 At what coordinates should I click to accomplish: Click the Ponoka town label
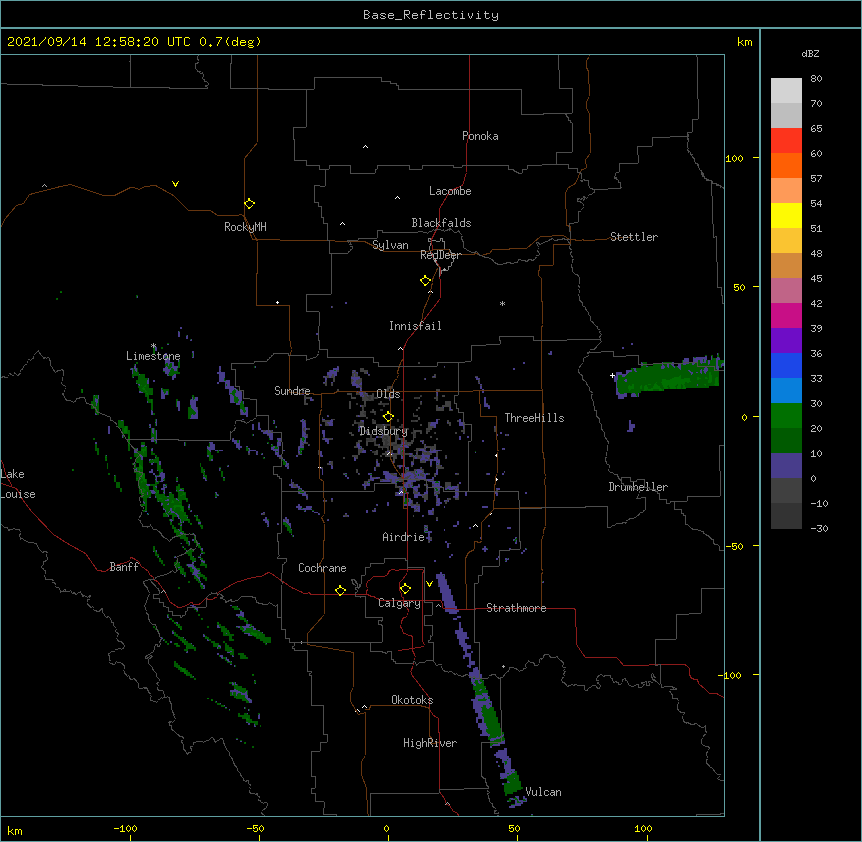point(480,136)
